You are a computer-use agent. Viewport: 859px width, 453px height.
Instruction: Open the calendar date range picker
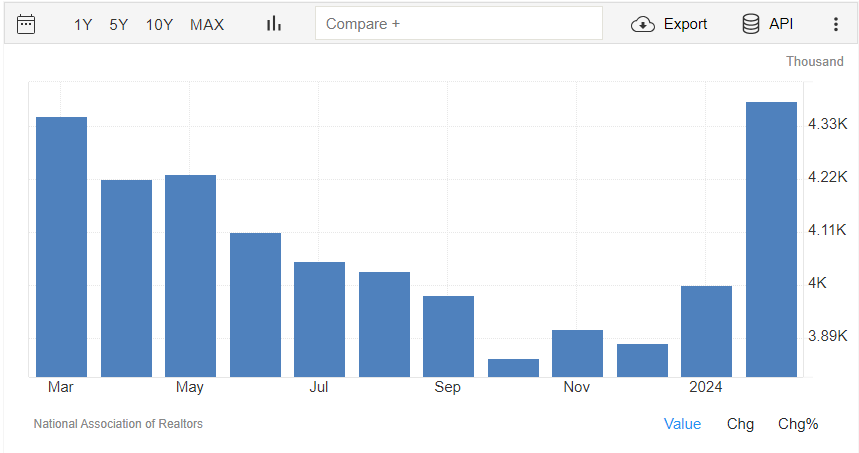tap(26, 25)
